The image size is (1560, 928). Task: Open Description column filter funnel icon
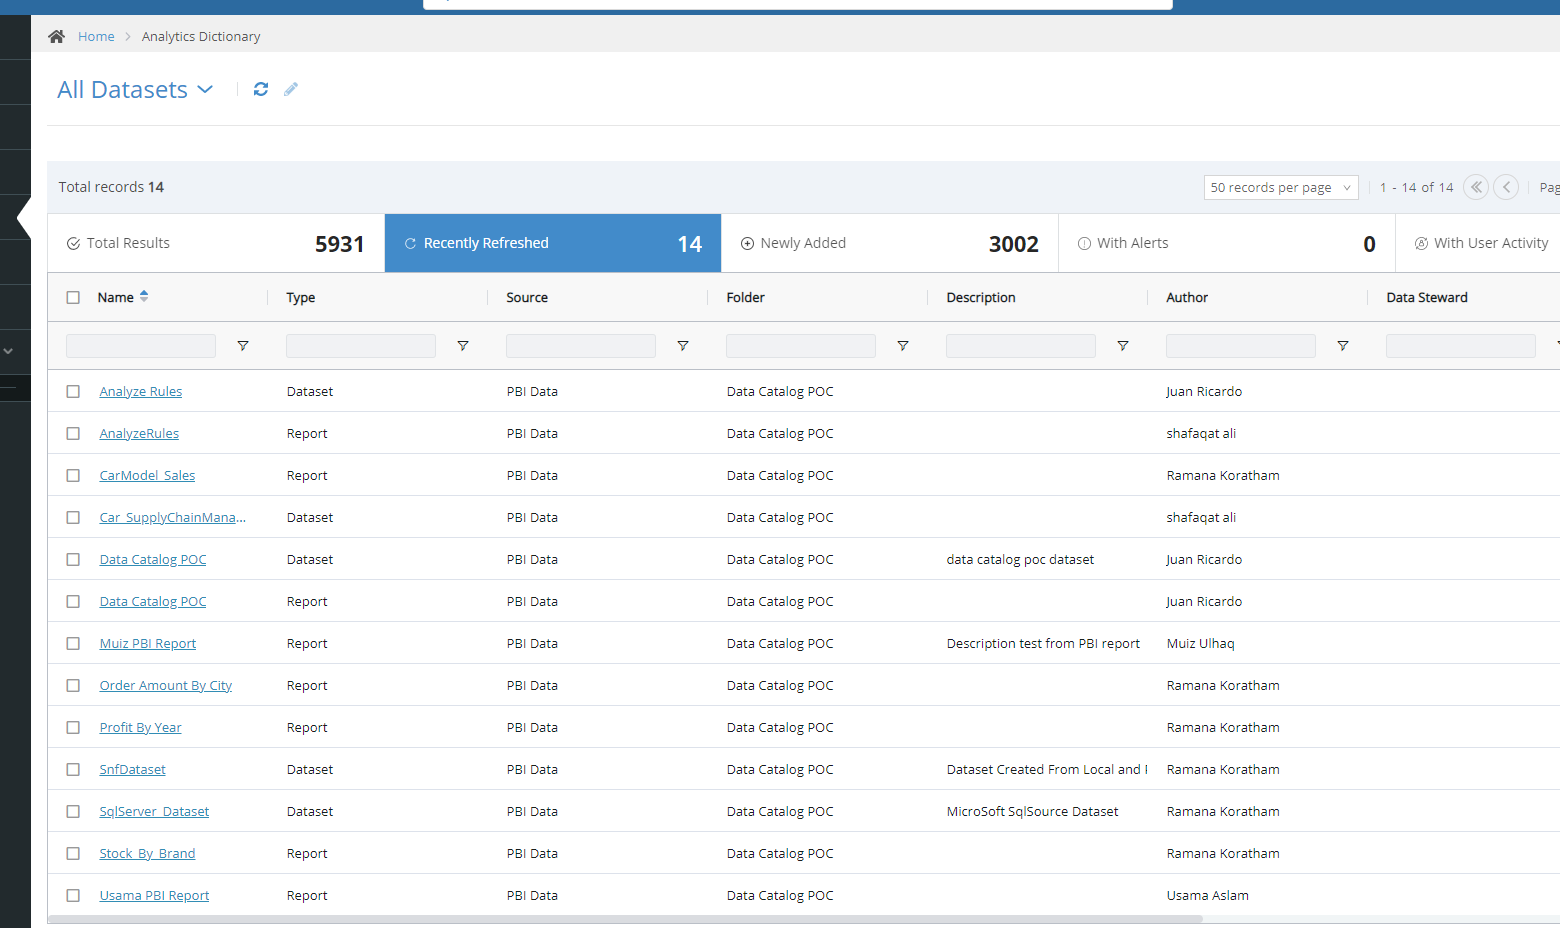1123,346
